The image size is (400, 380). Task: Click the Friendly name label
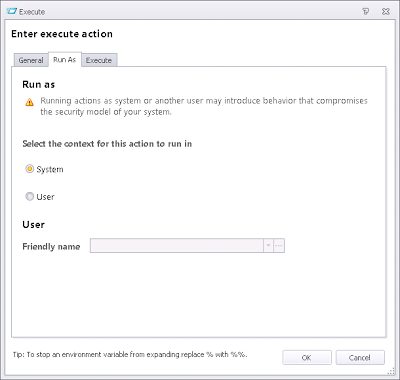tap(51, 246)
